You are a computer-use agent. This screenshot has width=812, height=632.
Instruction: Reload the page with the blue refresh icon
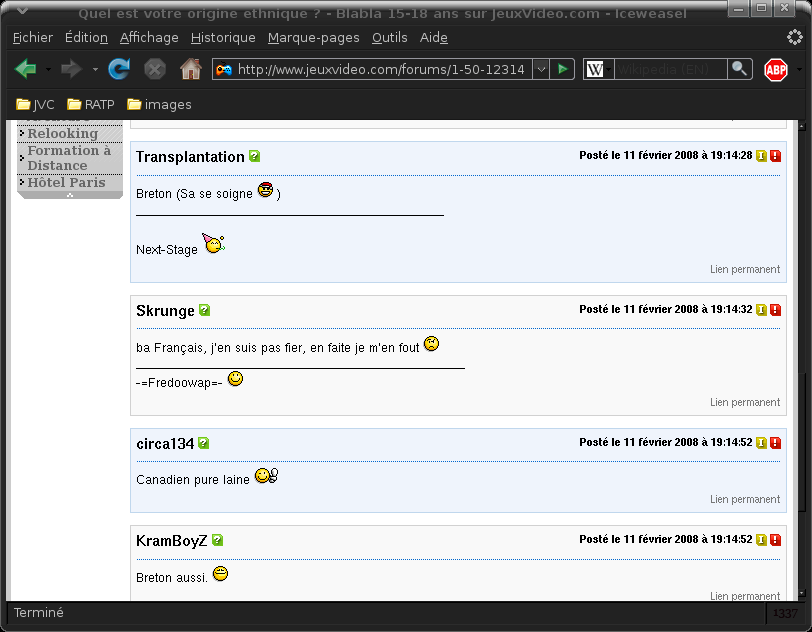click(x=119, y=69)
